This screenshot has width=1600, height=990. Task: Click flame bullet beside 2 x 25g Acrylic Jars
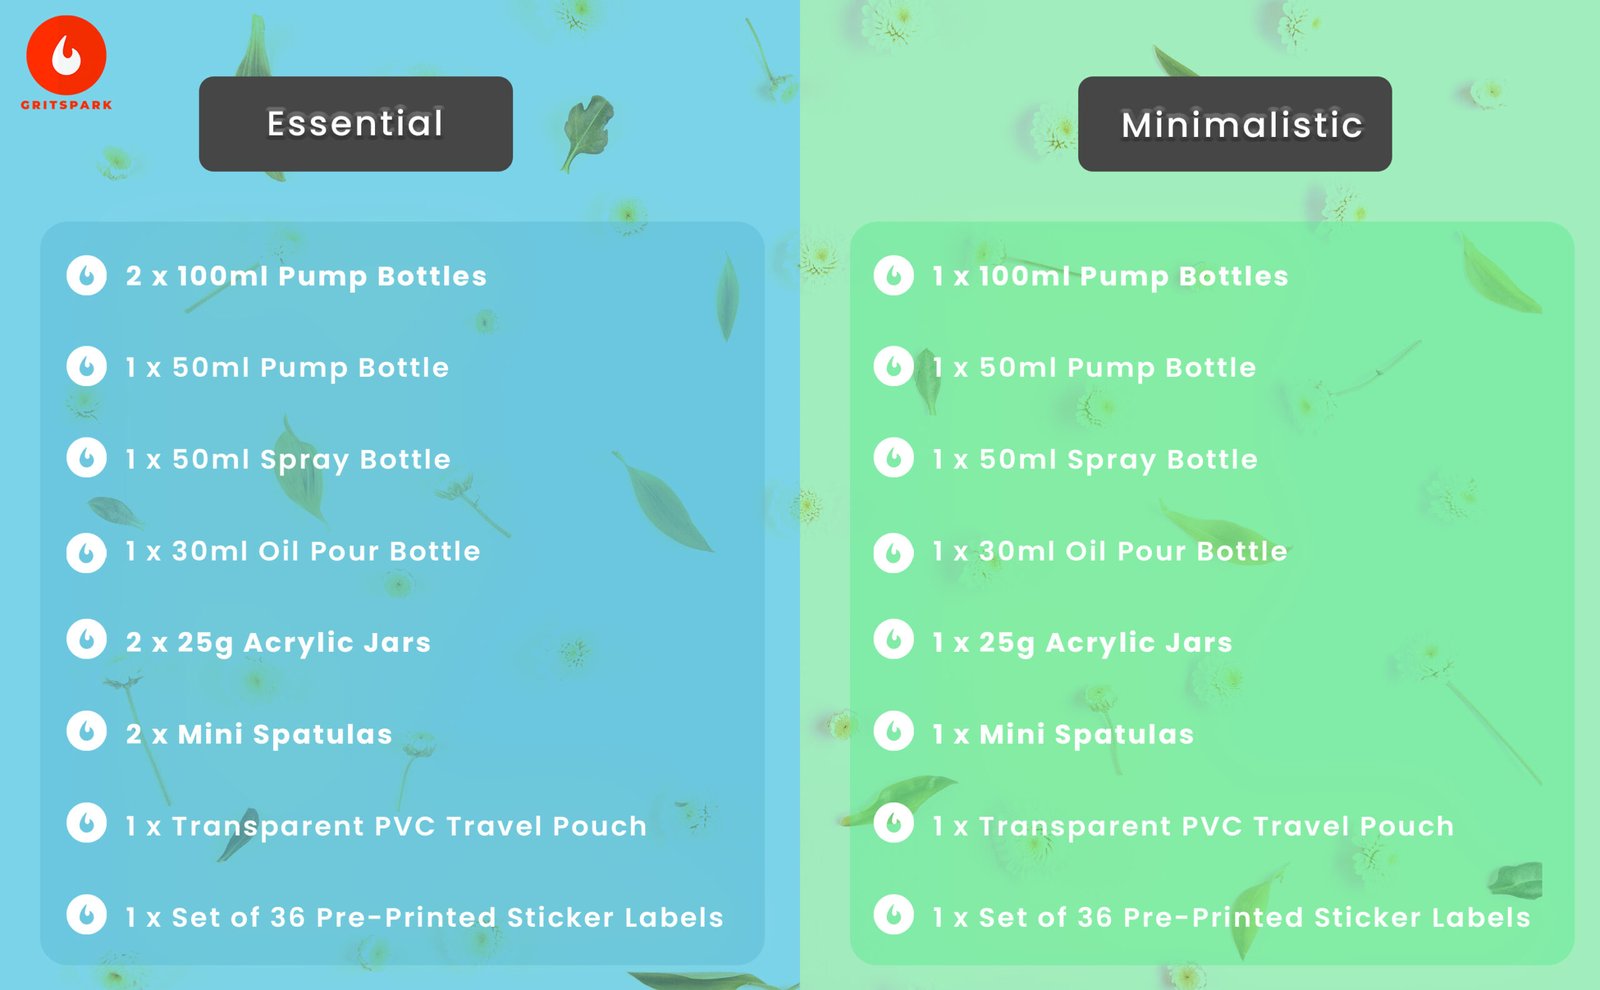87,640
